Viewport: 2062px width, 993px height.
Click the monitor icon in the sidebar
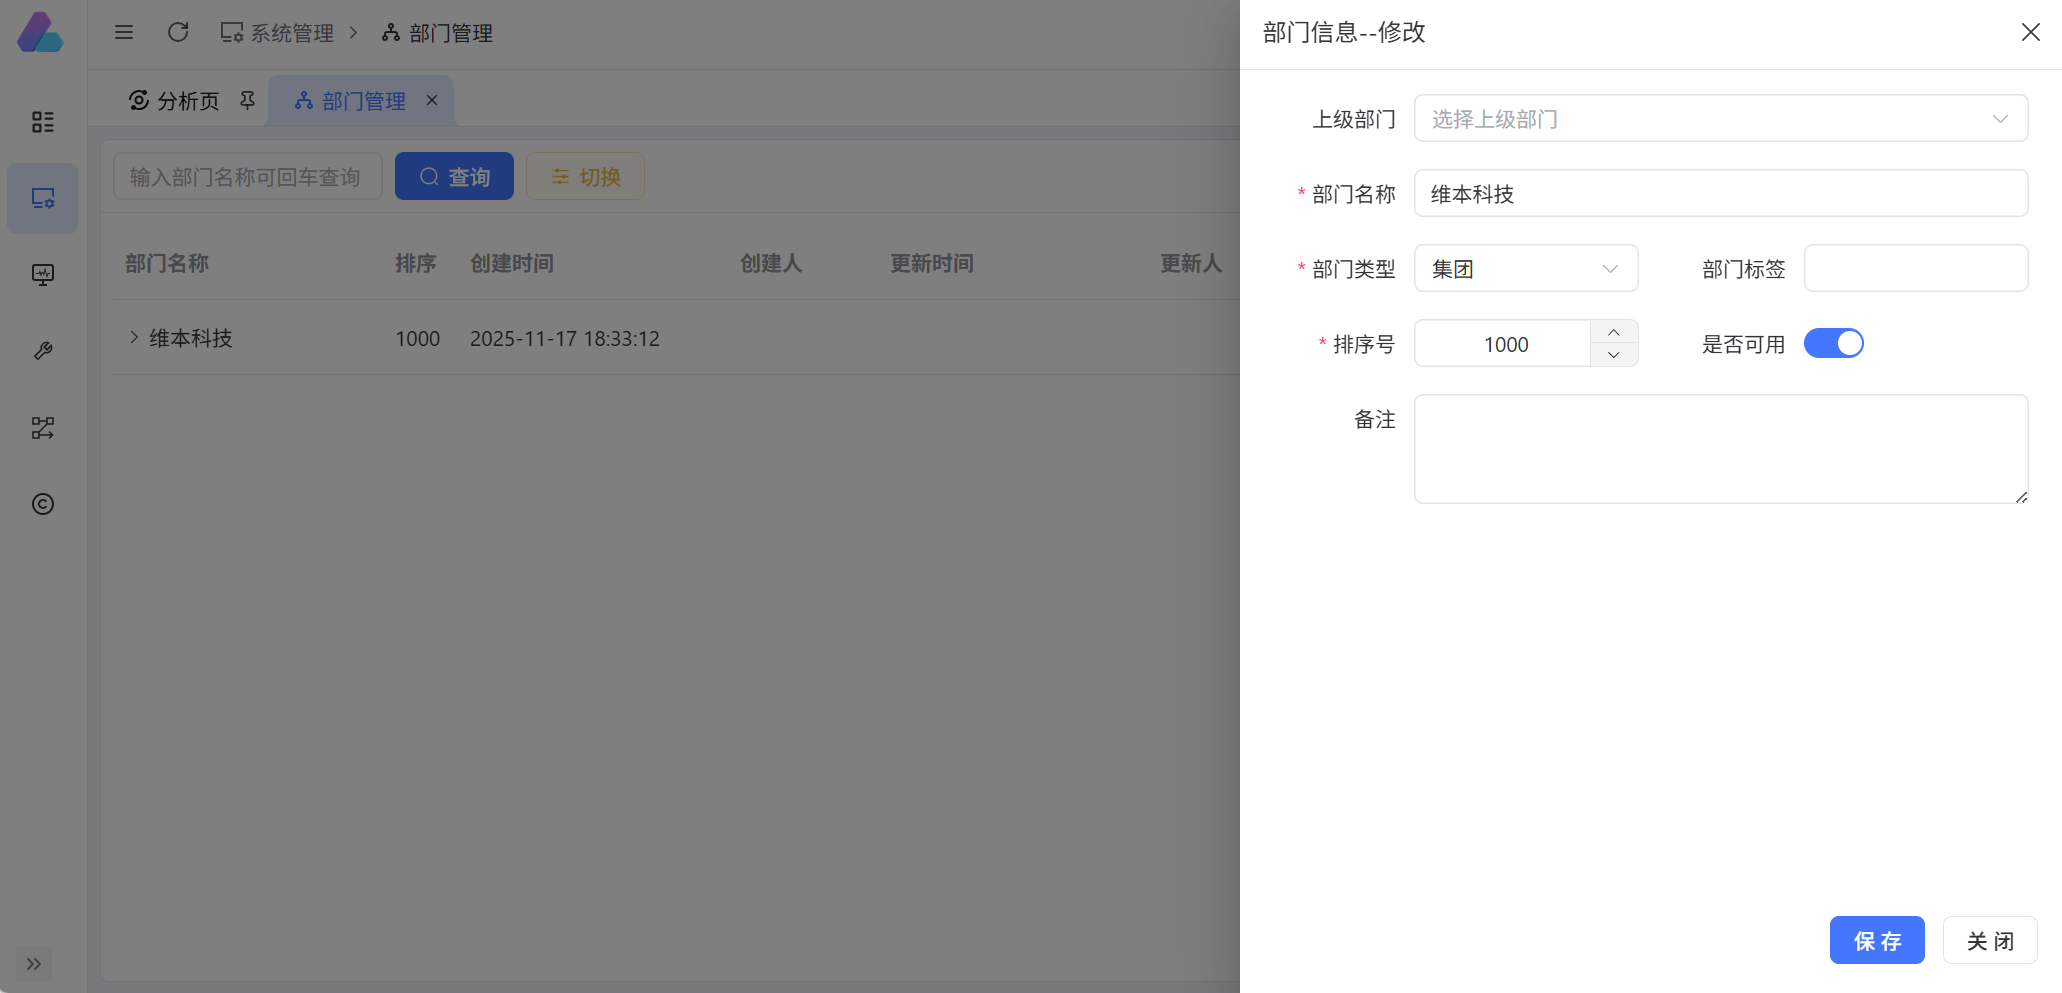tap(42, 275)
